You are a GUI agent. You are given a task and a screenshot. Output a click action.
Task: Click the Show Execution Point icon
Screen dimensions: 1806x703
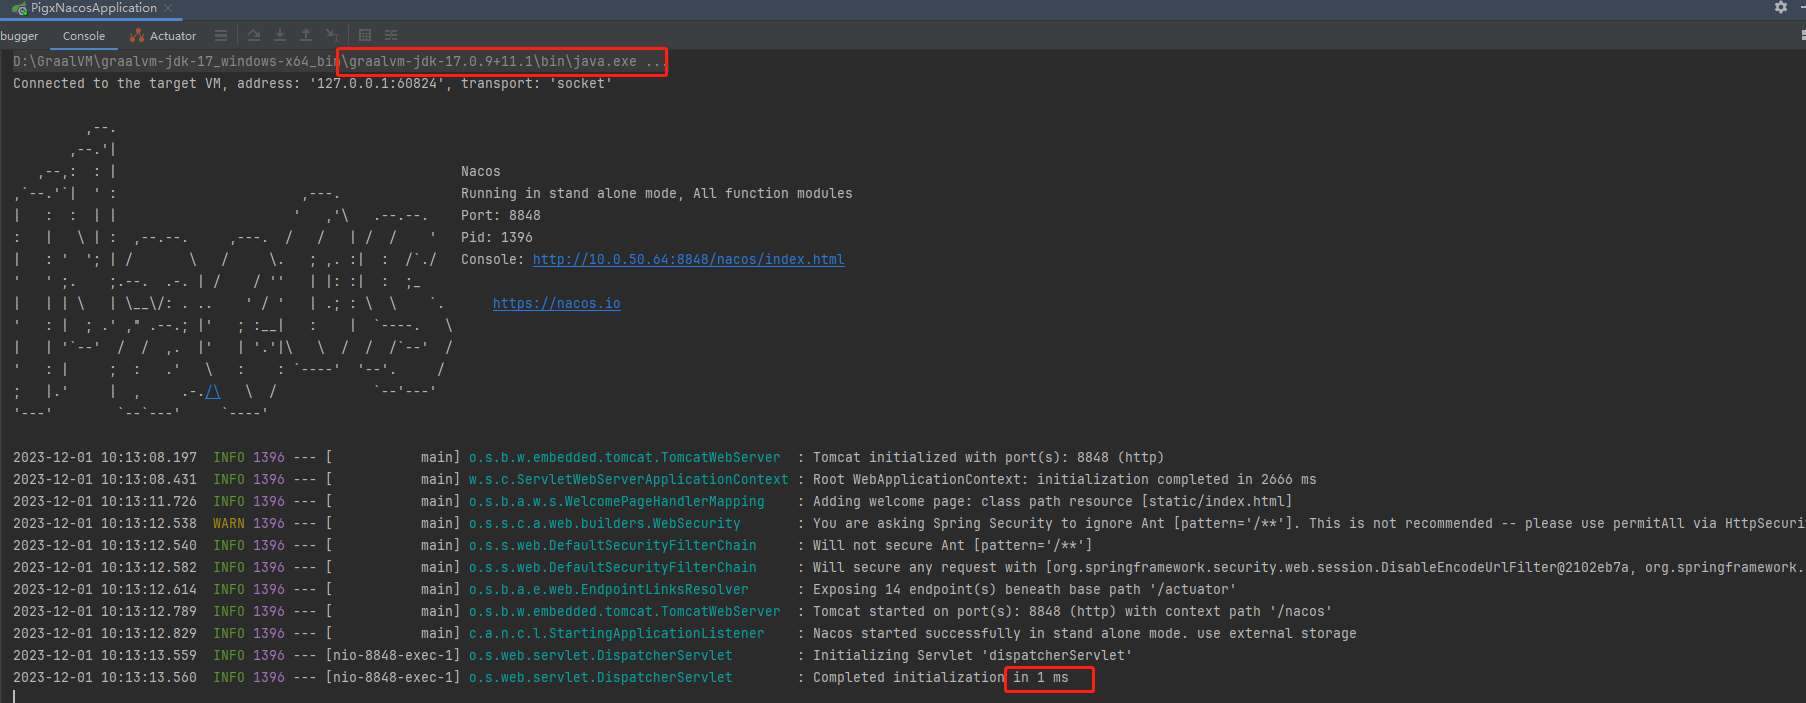[221, 36]
